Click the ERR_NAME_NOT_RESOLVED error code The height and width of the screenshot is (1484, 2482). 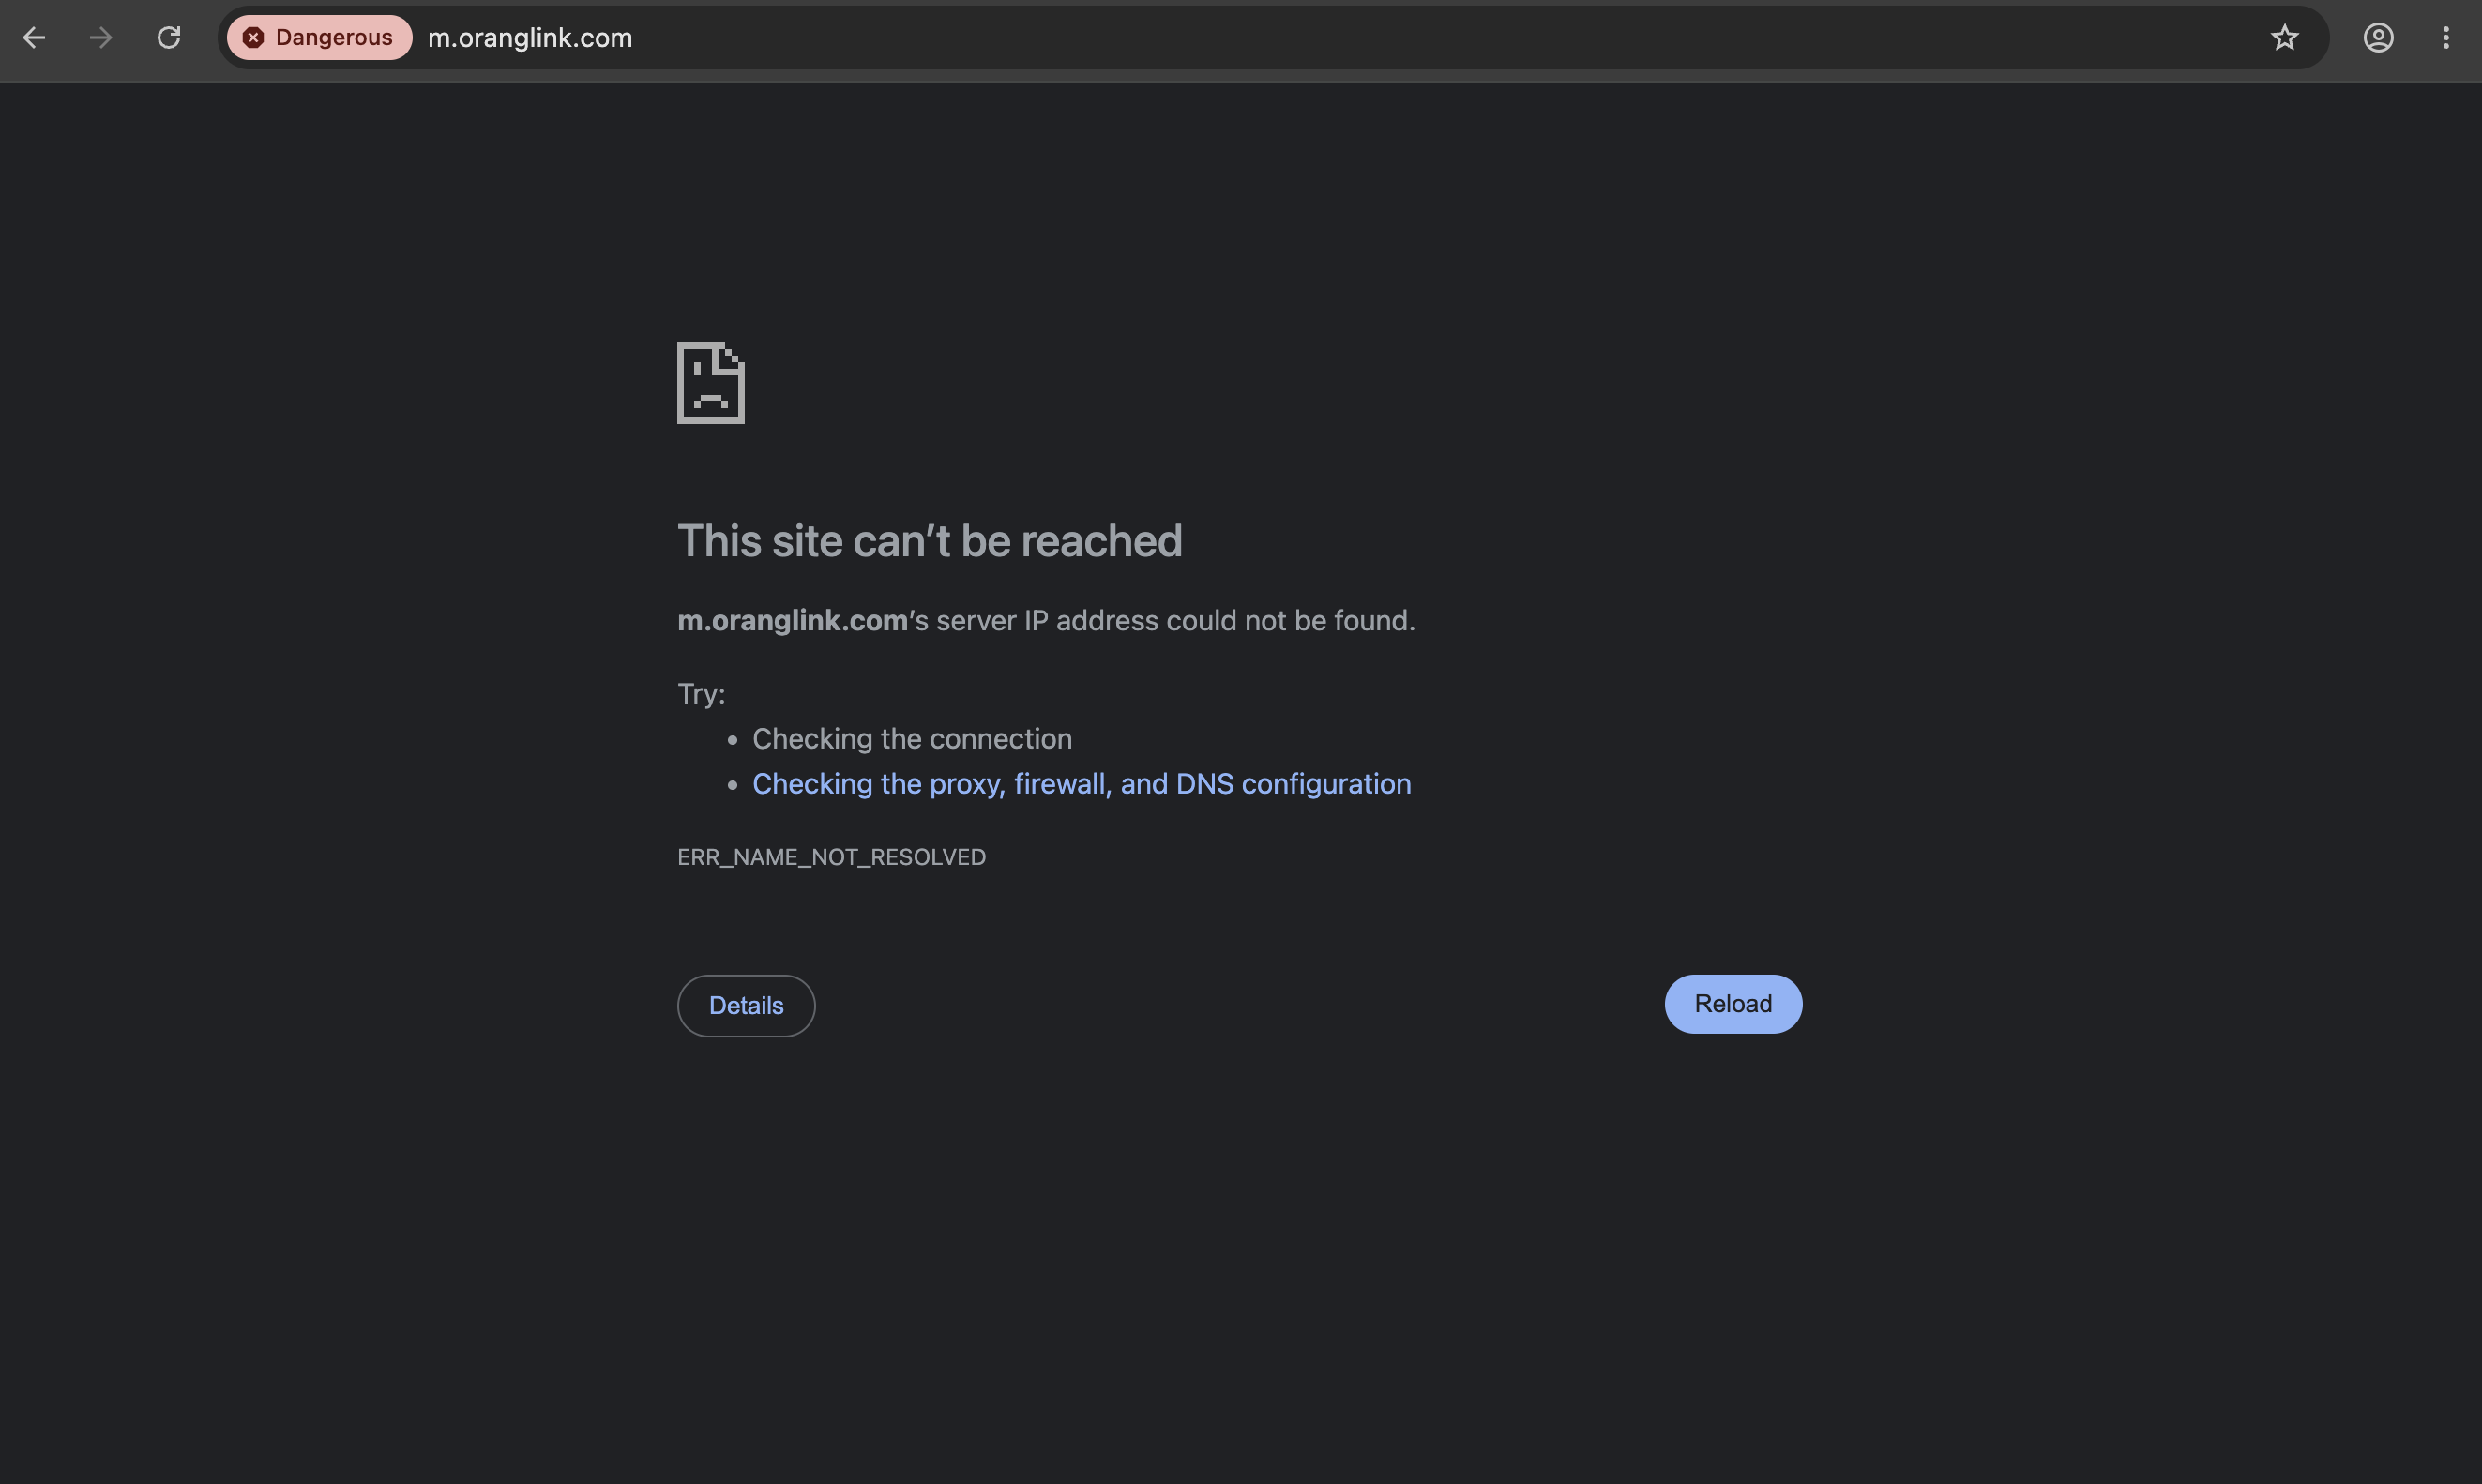pos(831,857)
